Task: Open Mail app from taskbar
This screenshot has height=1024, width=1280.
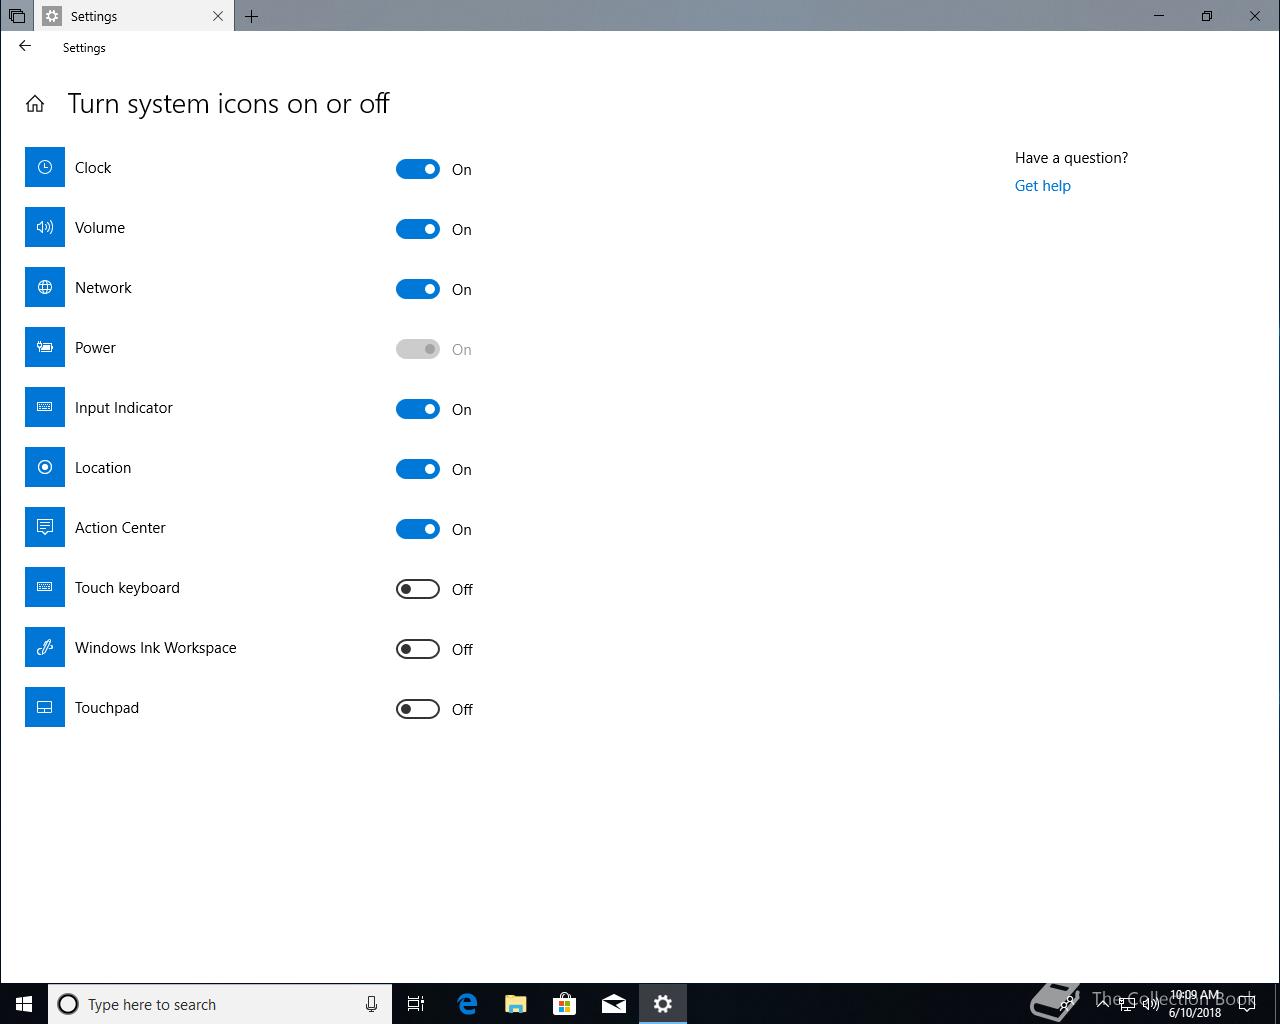Action: tap(614, 1004)
